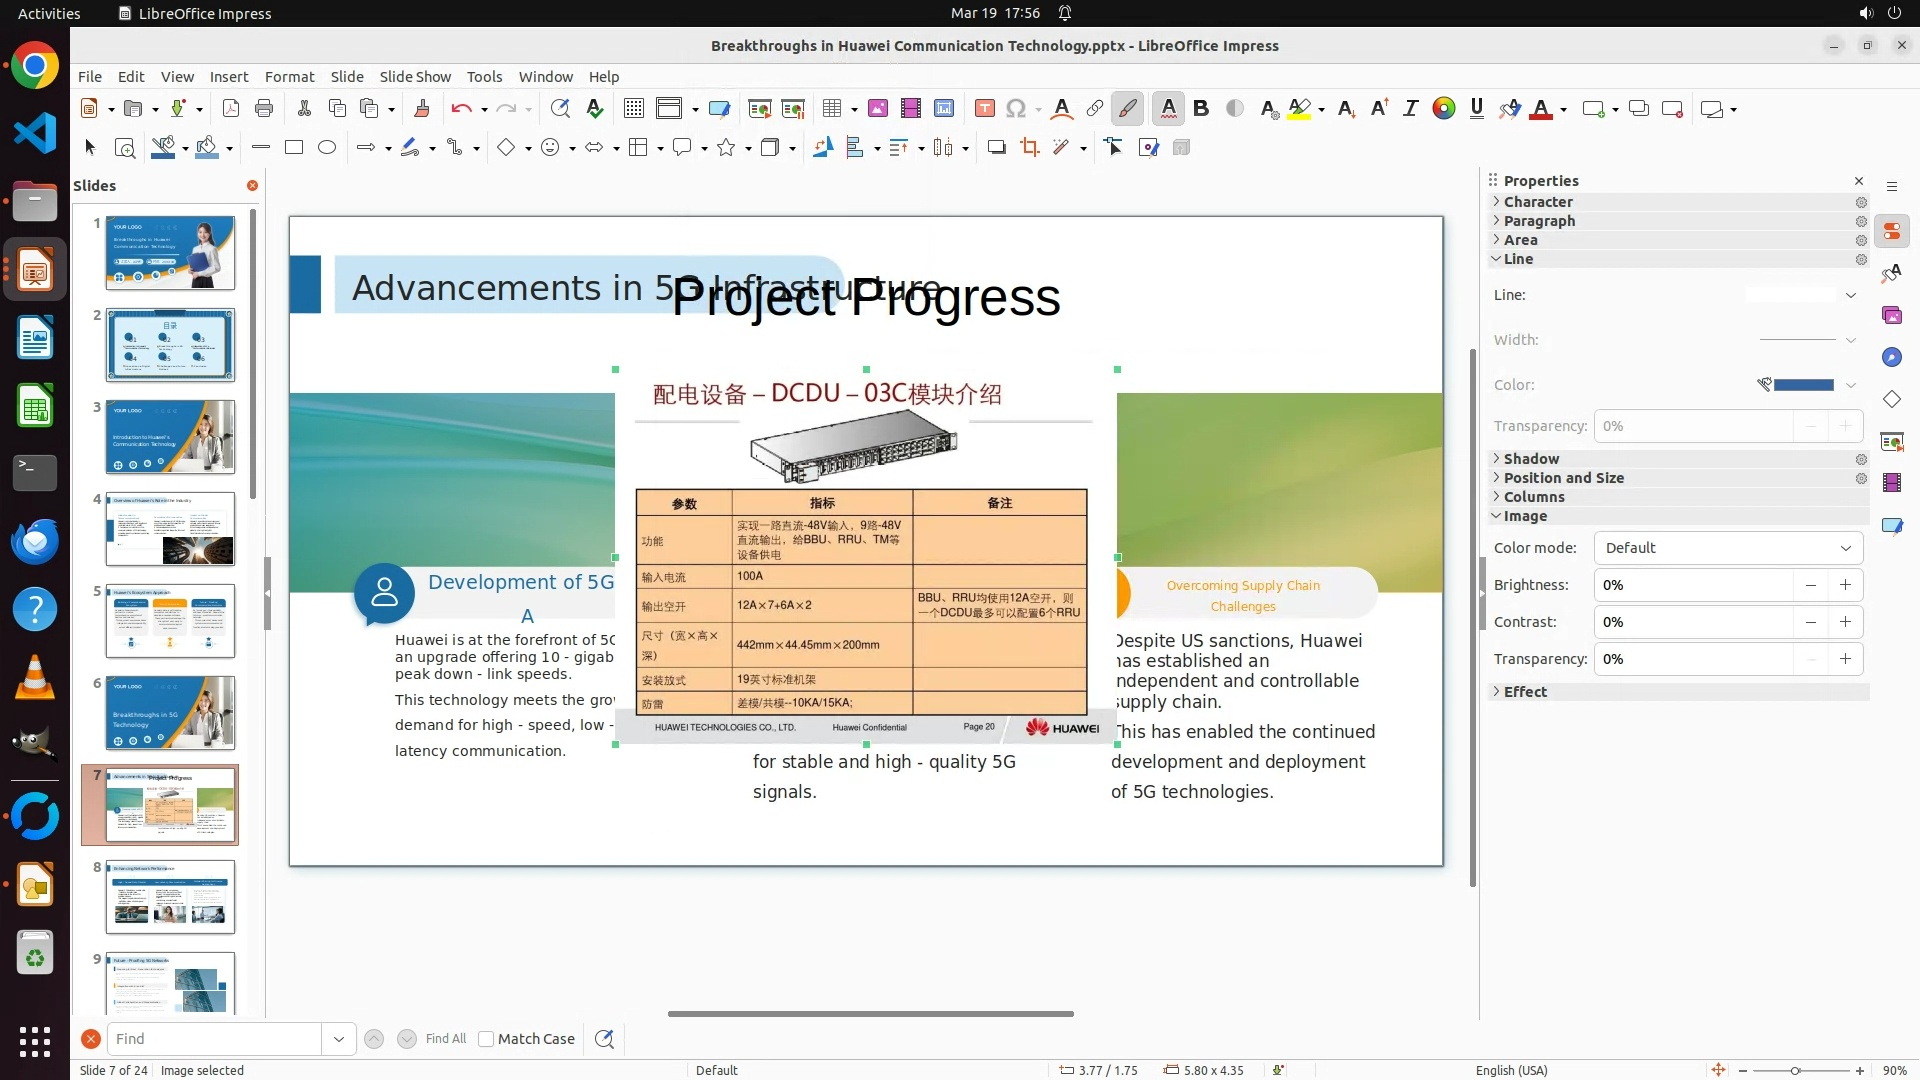This screenshot has width=1920, height=1080.
Task: Expand the Position and Size section
Action: click(x=1563, y=478)
